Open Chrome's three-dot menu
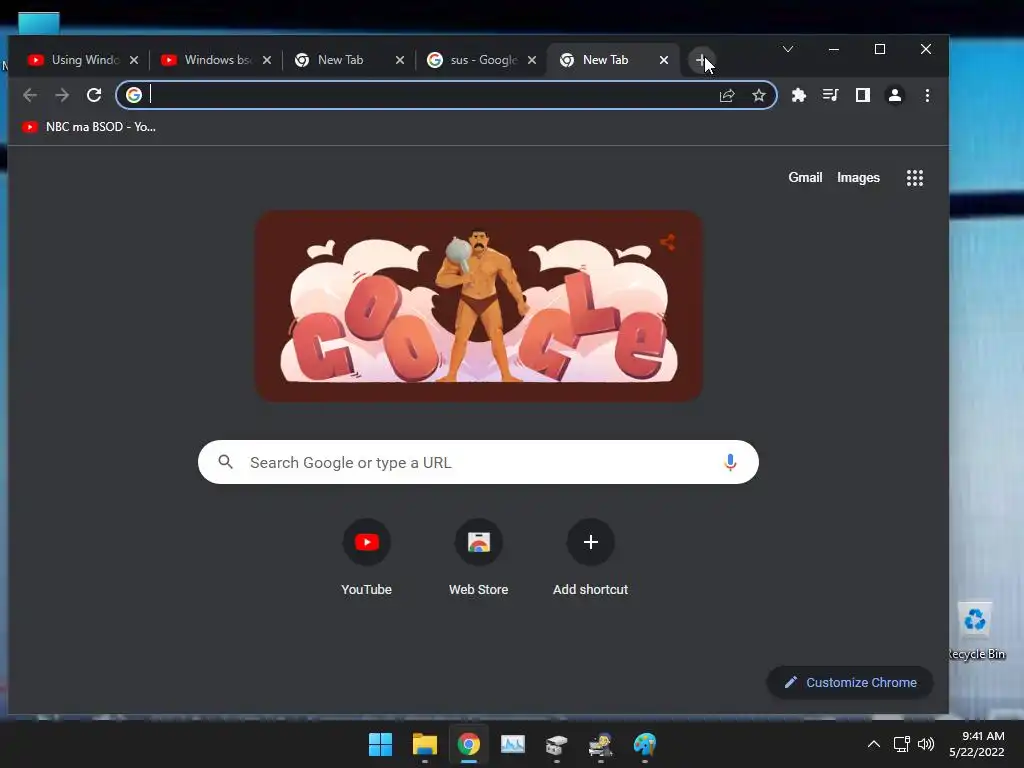The image size is (1024, 768). click(927, 95)
